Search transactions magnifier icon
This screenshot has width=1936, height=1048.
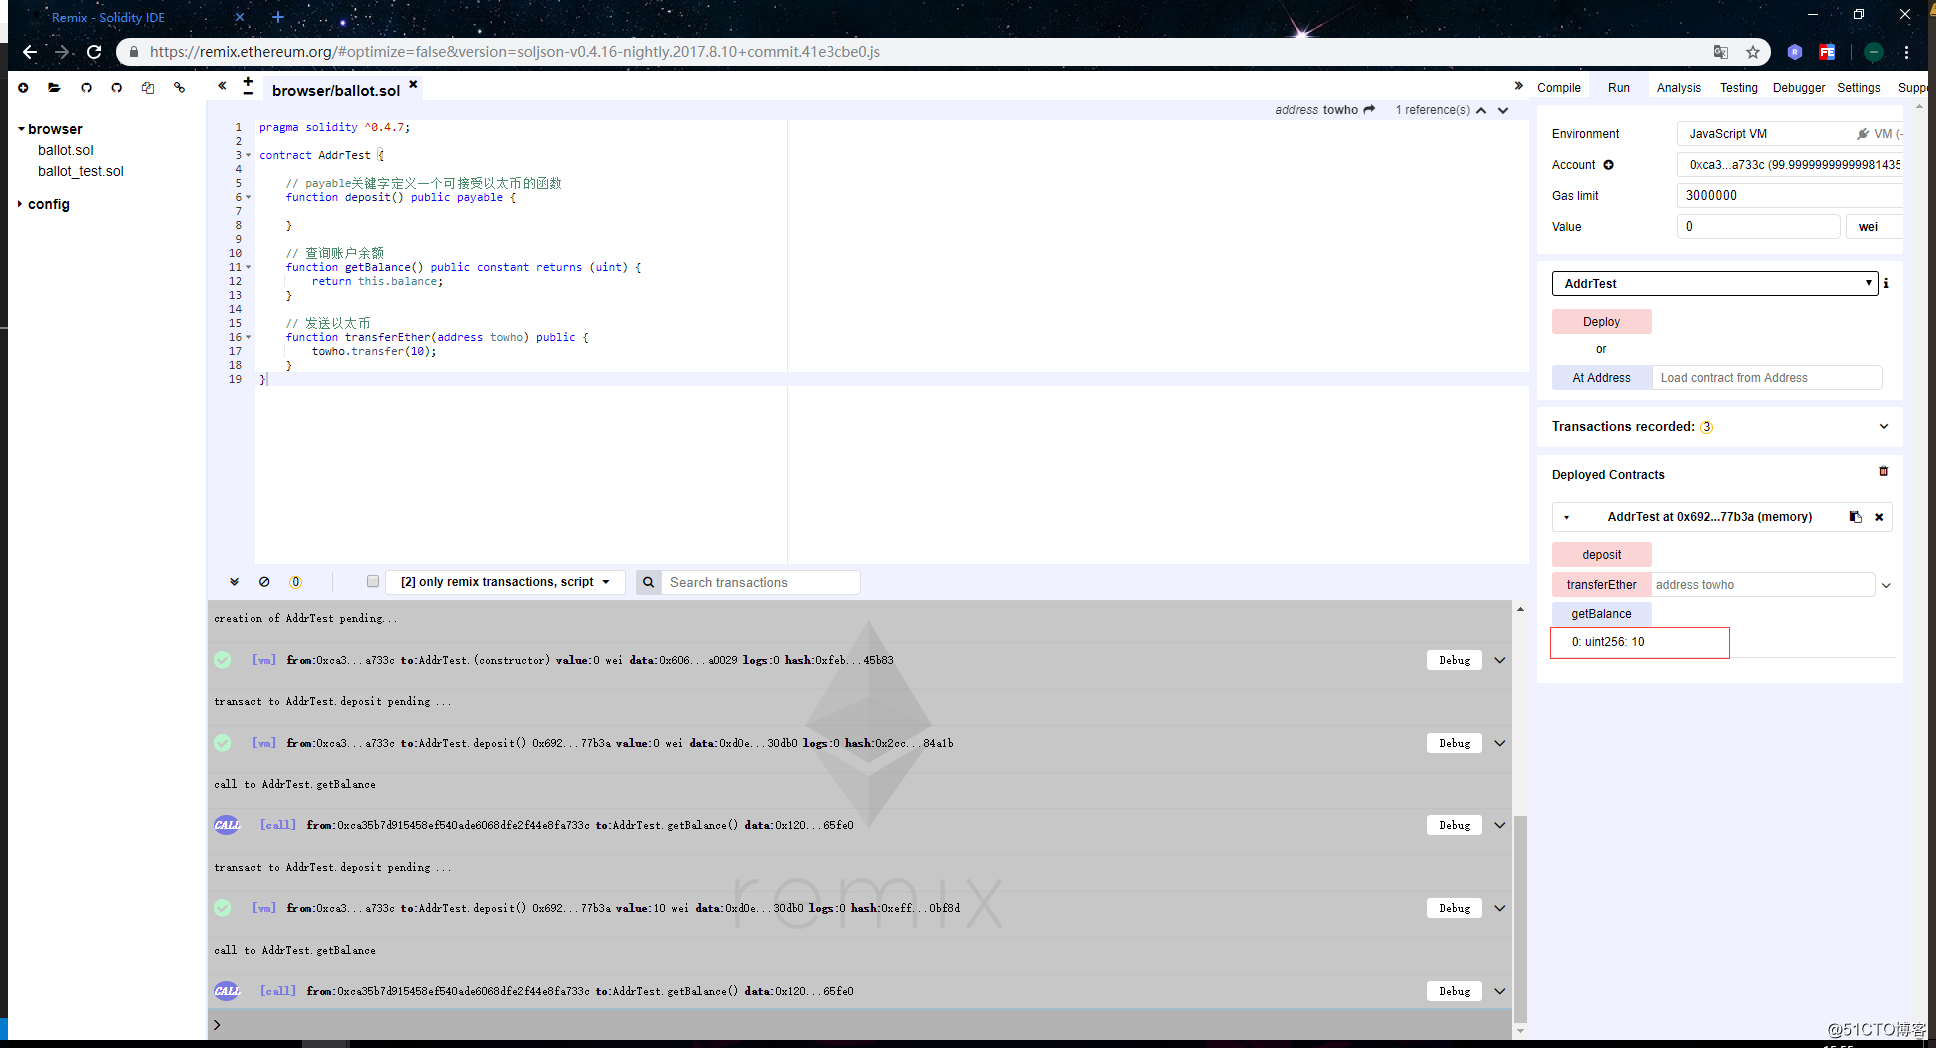tap(648, 582)
